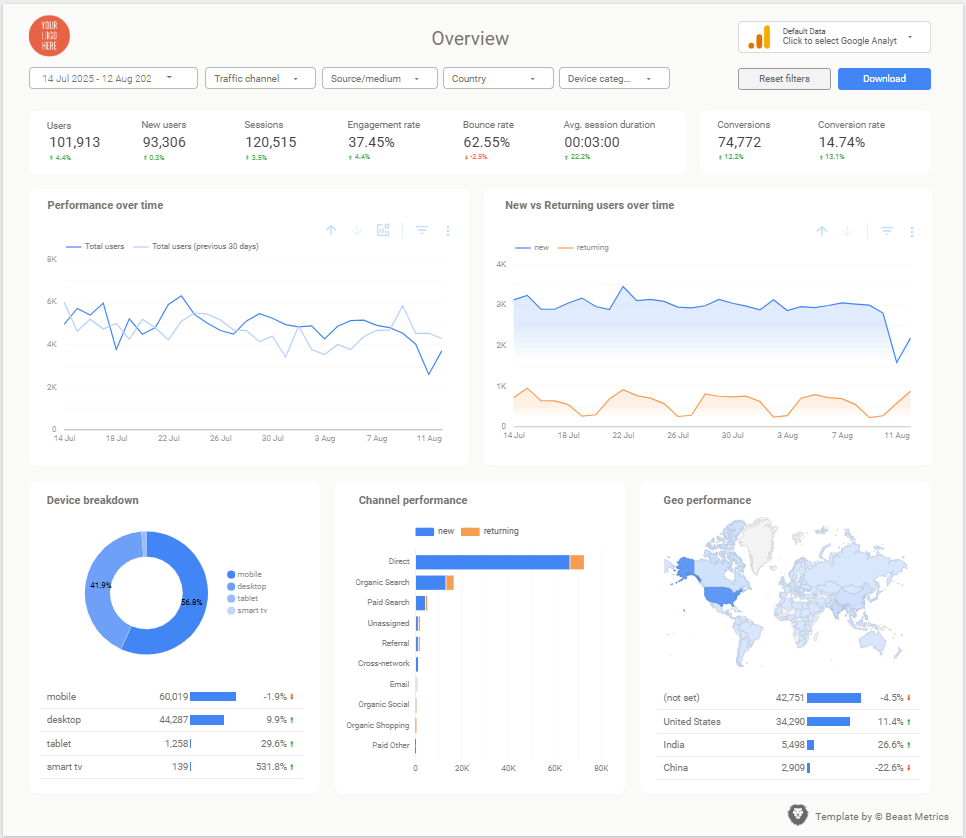
Task: Open the date range 14 Jul 2025 dropdown
Action: point(113,78)
